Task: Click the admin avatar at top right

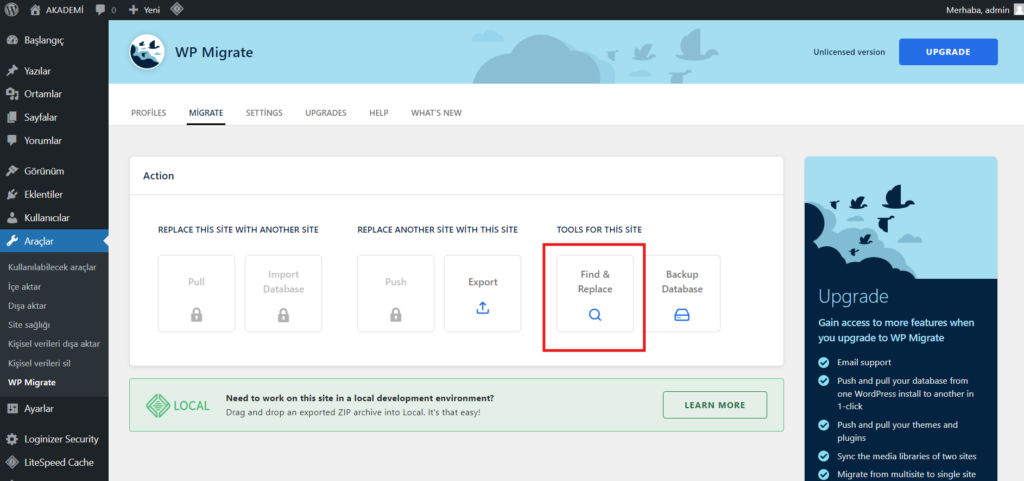Action: pos(1018,10)
